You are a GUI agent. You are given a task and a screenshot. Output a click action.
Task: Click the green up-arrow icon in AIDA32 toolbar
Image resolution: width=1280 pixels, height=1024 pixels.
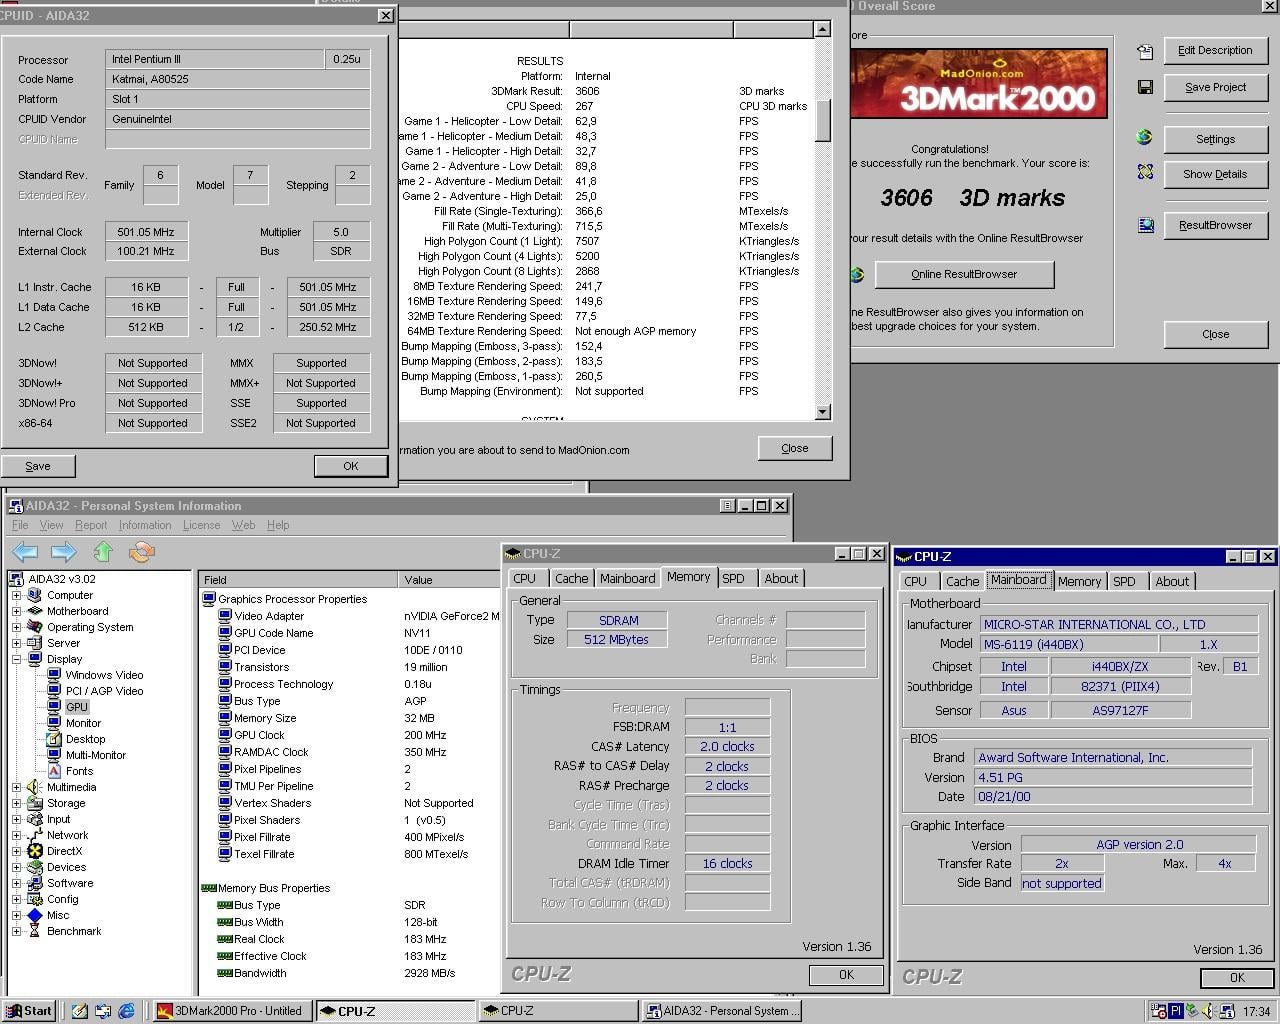[102, 551]
